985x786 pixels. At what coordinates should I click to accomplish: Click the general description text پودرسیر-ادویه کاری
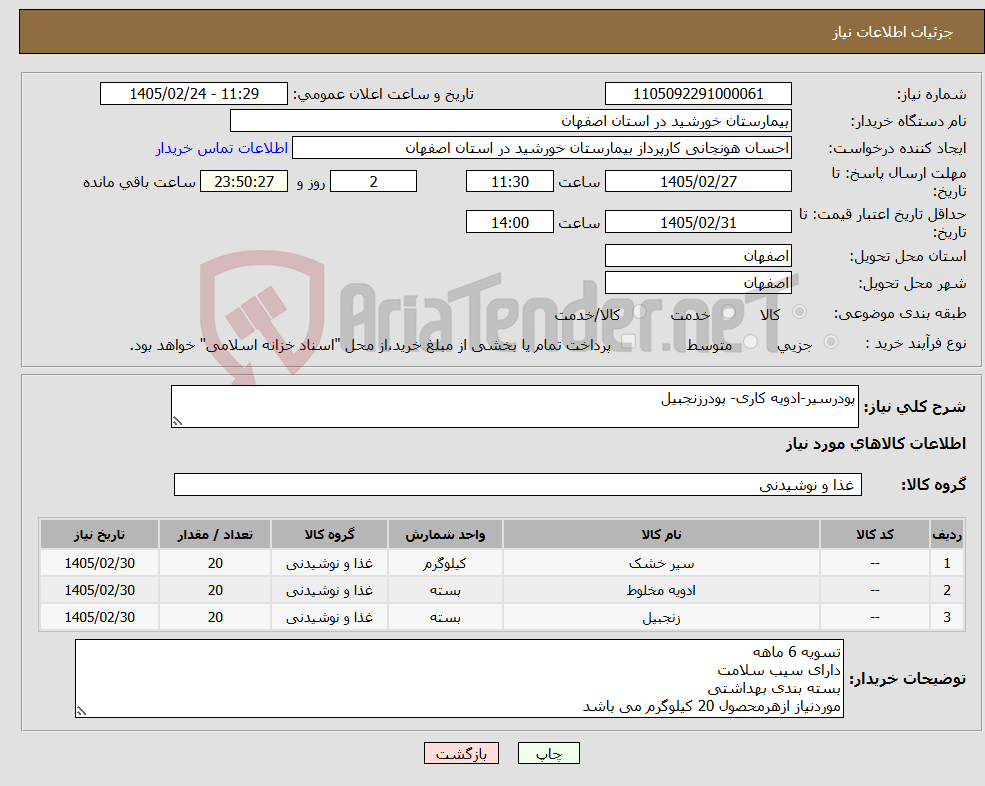point(758,399)
